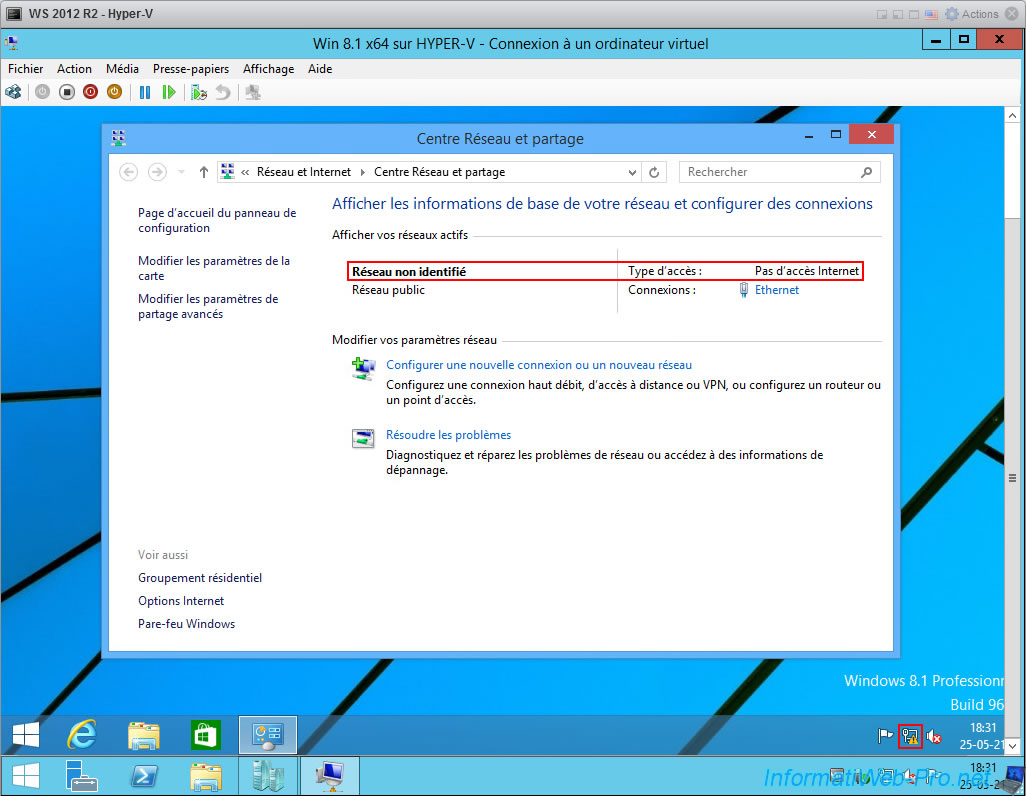Click the grayed Start VM power icon
Image resolution: width=1026 pixels, height=796 pixels.
[x=43, y=92]
